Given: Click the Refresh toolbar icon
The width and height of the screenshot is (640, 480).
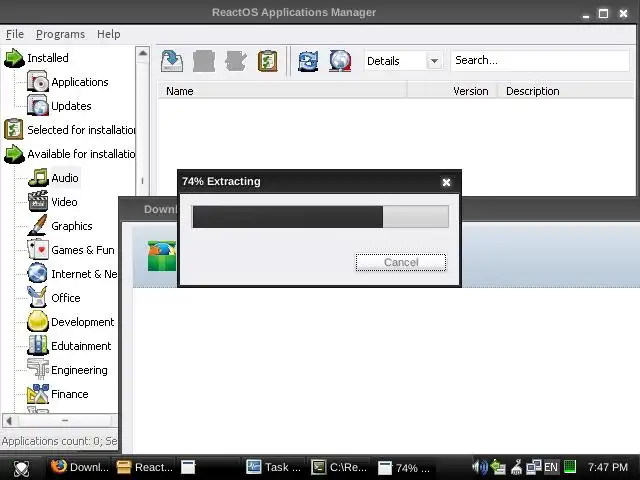Looking at the screenshot, I should tap(308, 61).
